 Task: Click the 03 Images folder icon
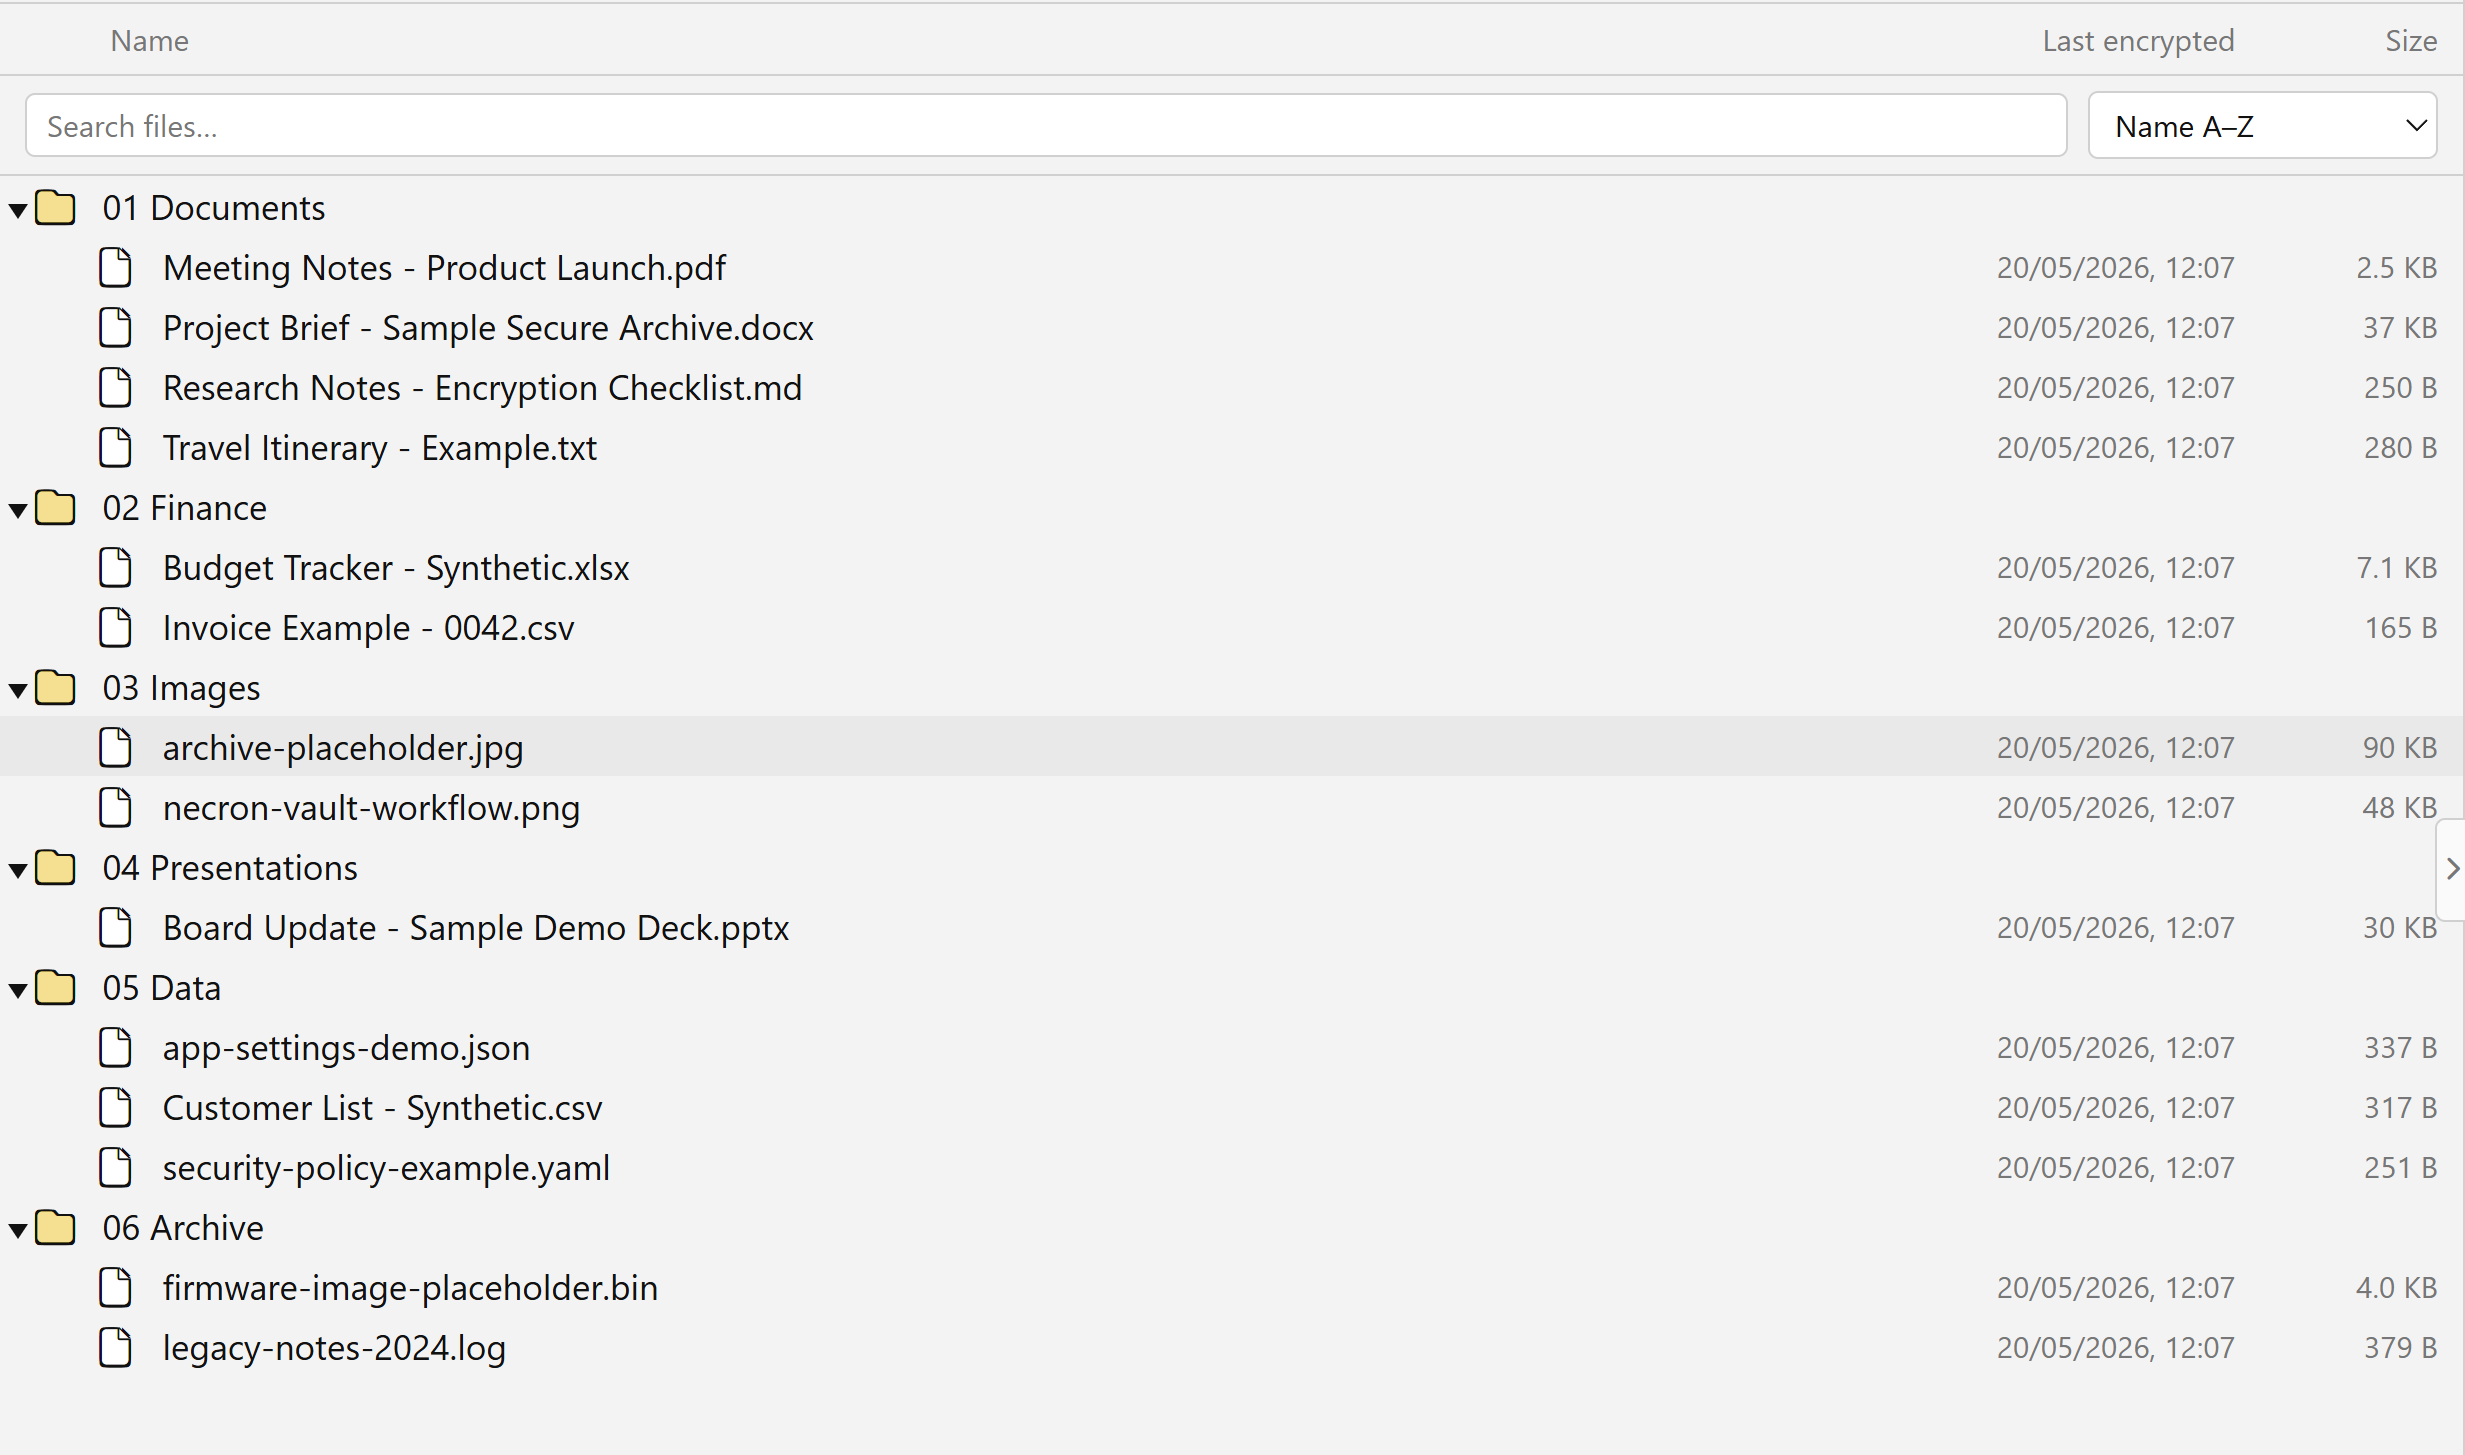coord(55,687)
